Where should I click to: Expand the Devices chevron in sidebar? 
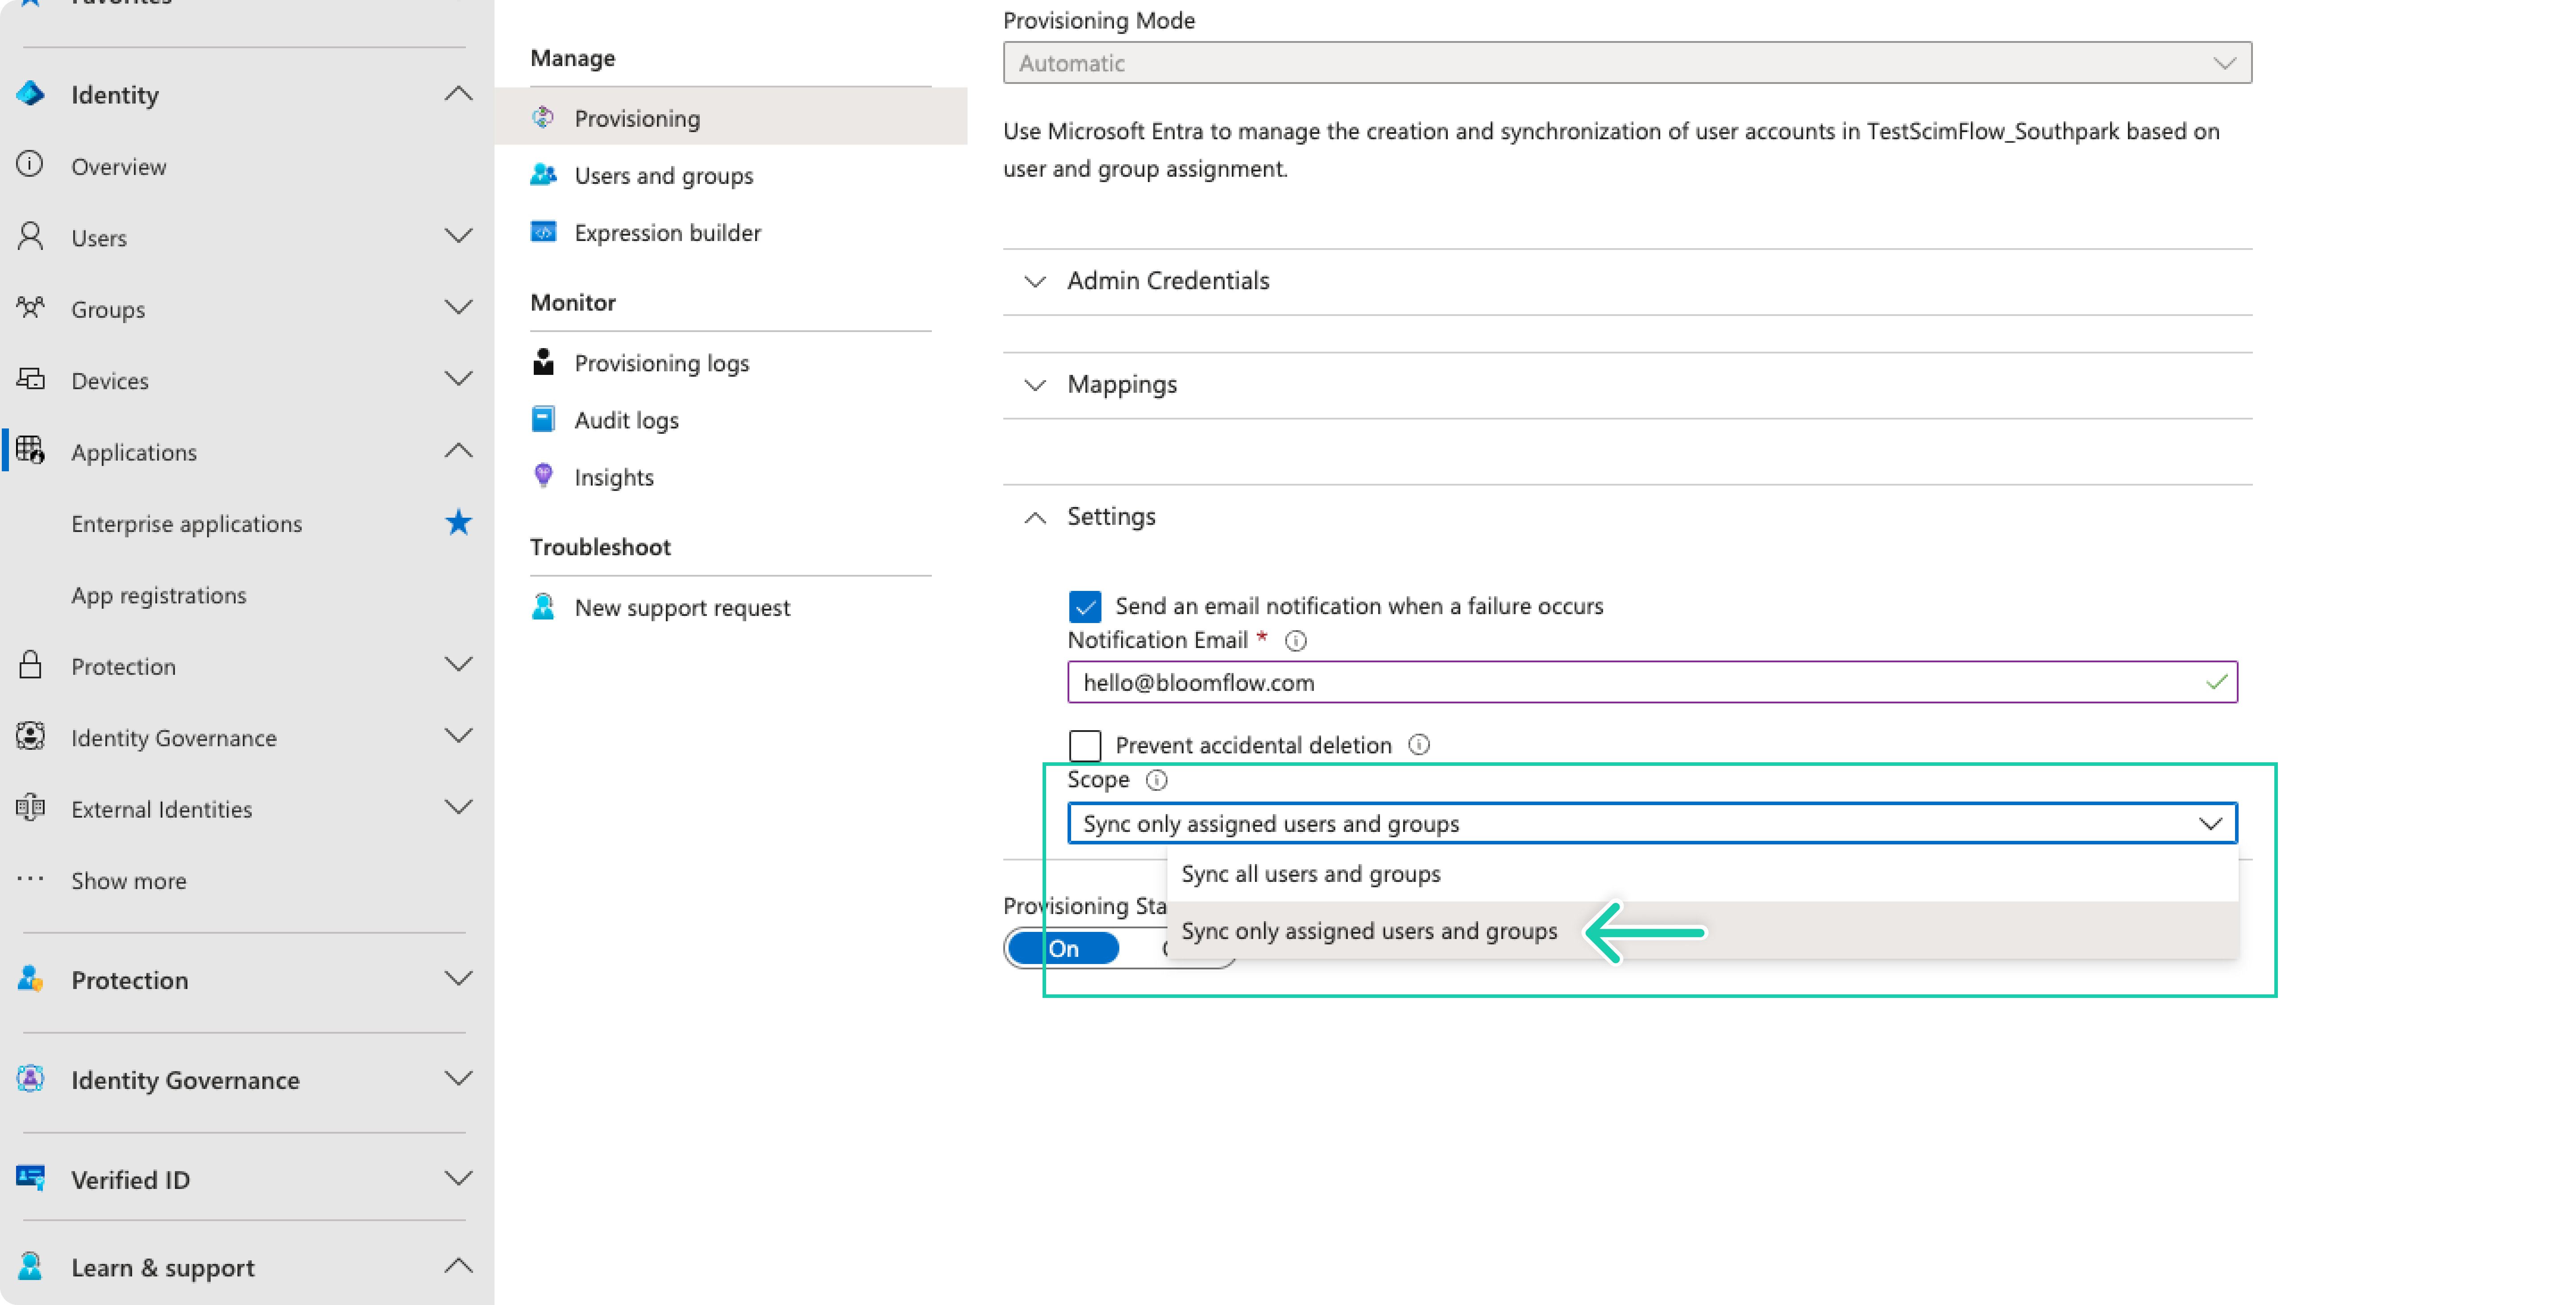pos(458,379)
